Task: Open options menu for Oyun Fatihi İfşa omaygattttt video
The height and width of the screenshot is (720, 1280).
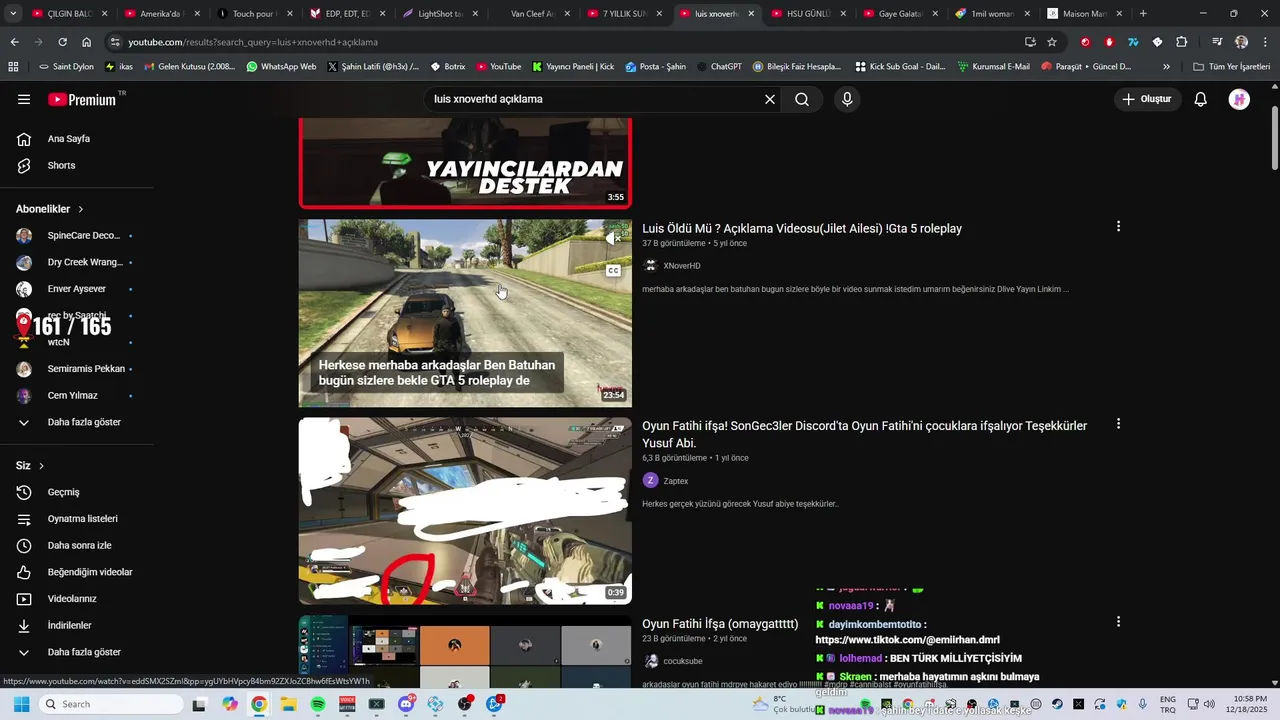Action: (1118, 622)
